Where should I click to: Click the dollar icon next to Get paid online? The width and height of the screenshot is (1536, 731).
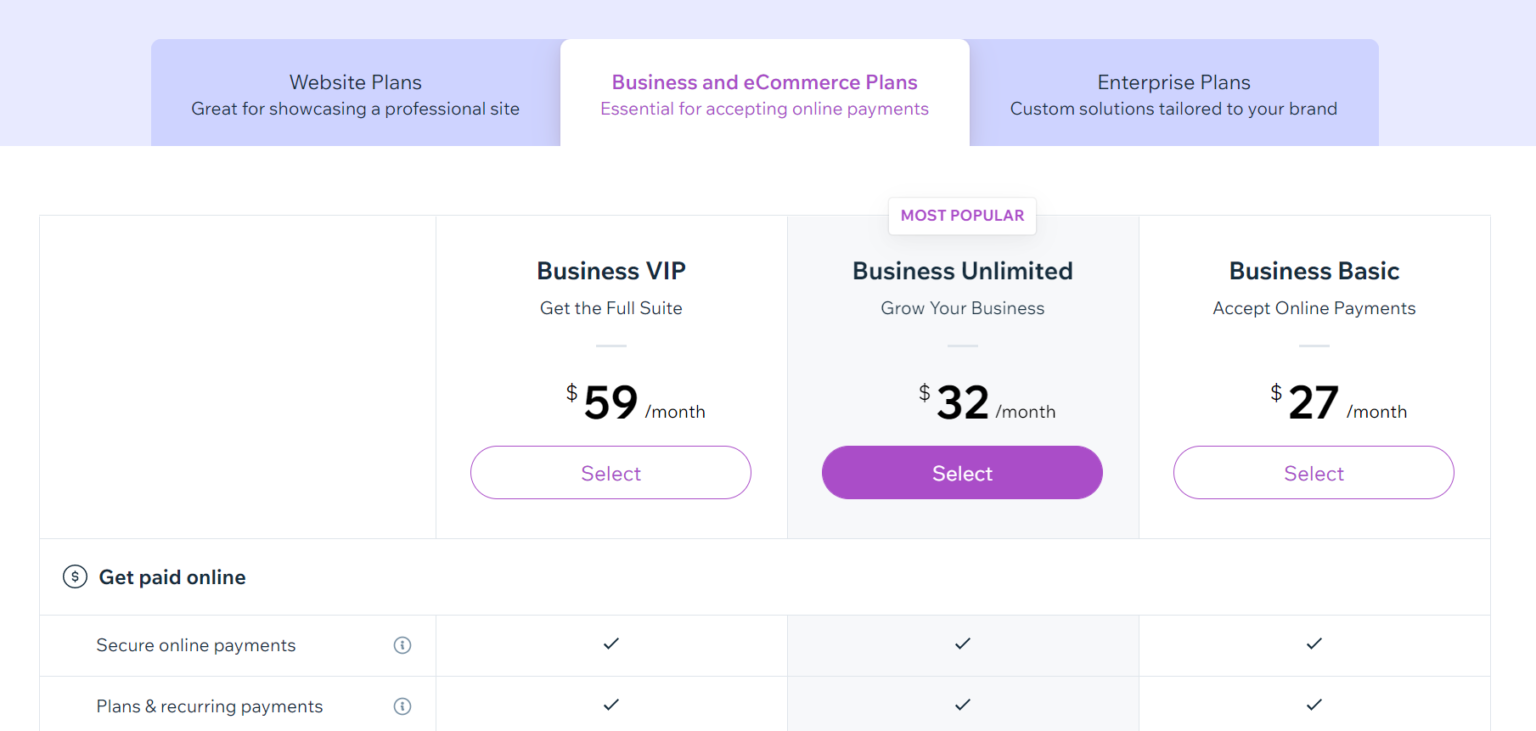(75, 577)
